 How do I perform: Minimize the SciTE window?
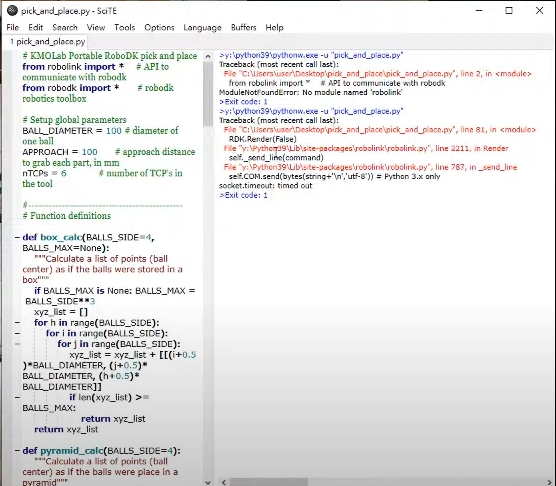click(x=479, y=11)
